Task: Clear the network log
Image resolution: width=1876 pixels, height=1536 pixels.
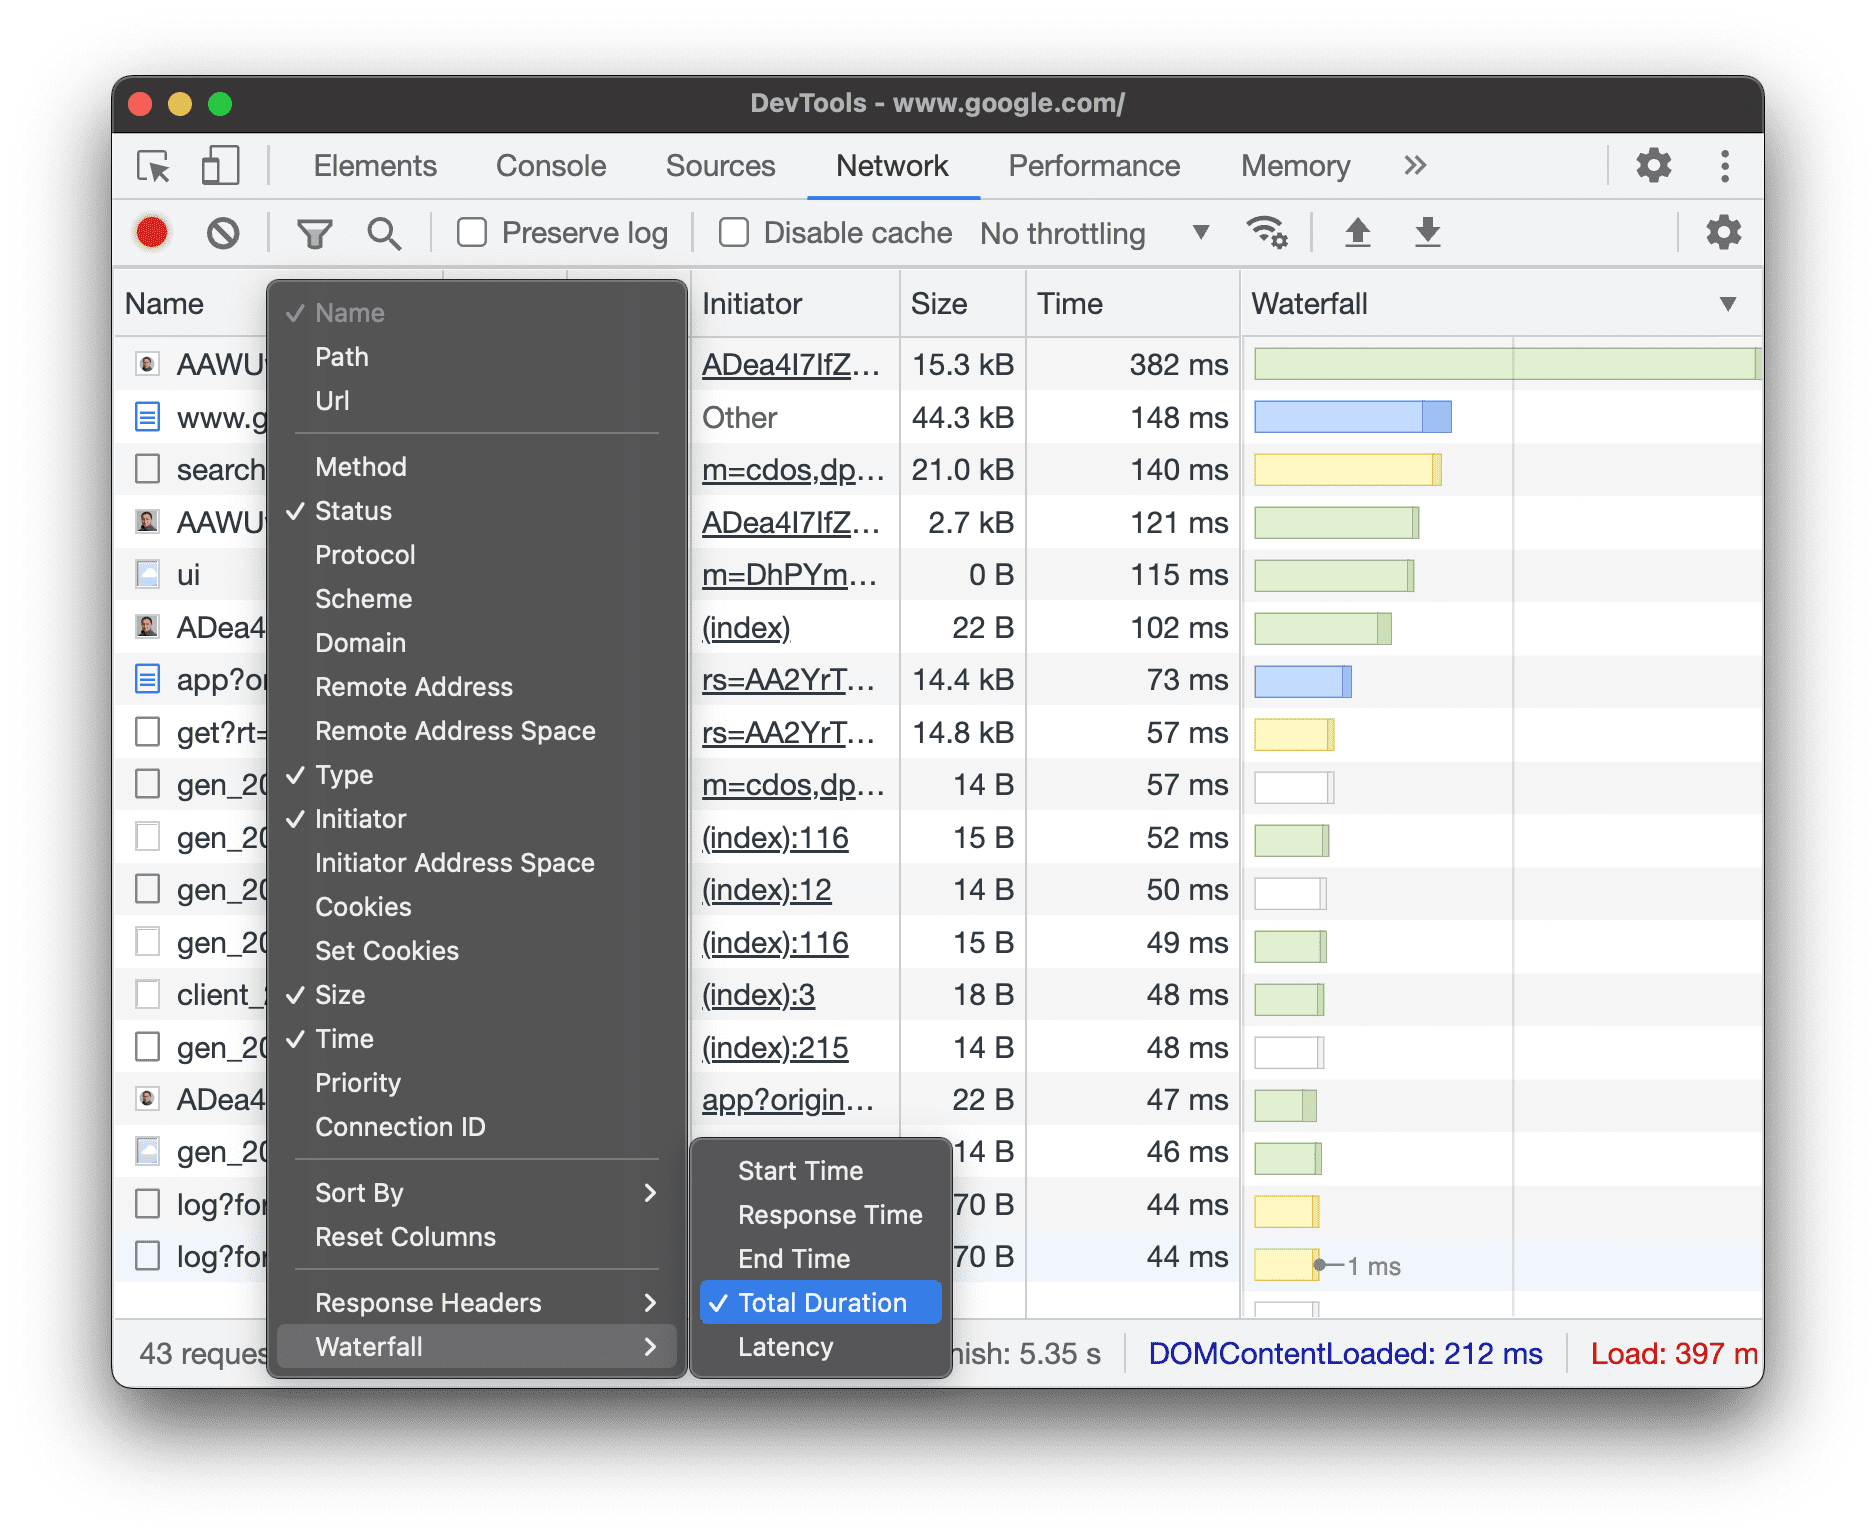Action: tap(223, 233)
